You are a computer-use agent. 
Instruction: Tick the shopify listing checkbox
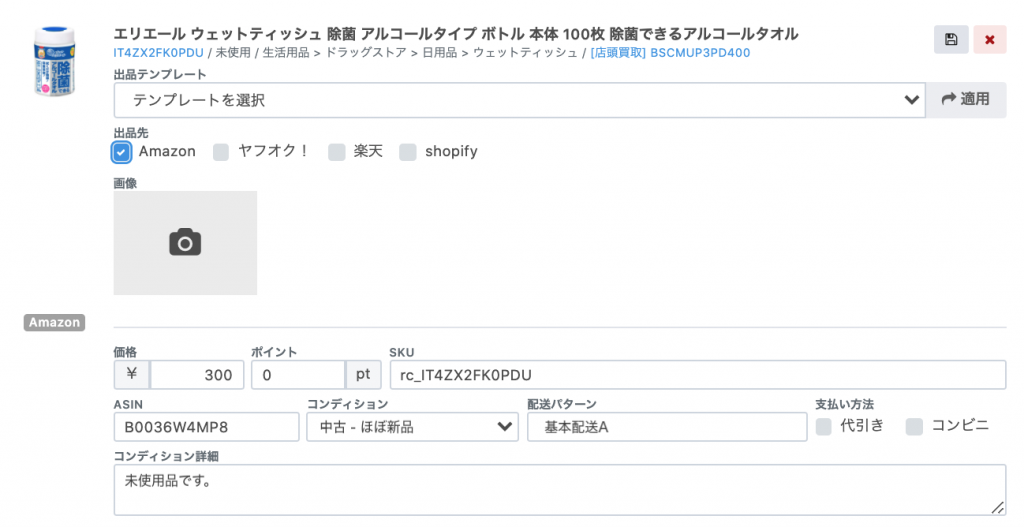pos(408,152)
